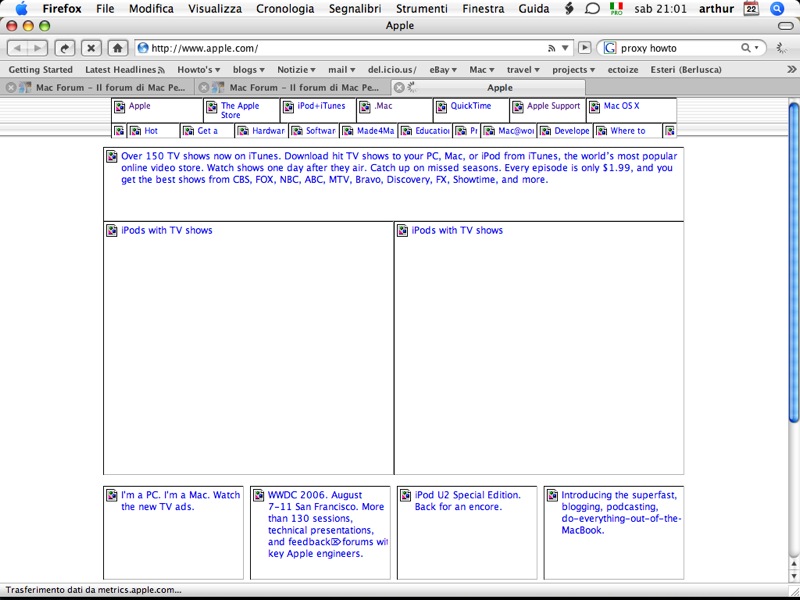The height and width of the screenshot is (600, 800).
Task: Click the script menu bar icon
Action: (569, 9)
